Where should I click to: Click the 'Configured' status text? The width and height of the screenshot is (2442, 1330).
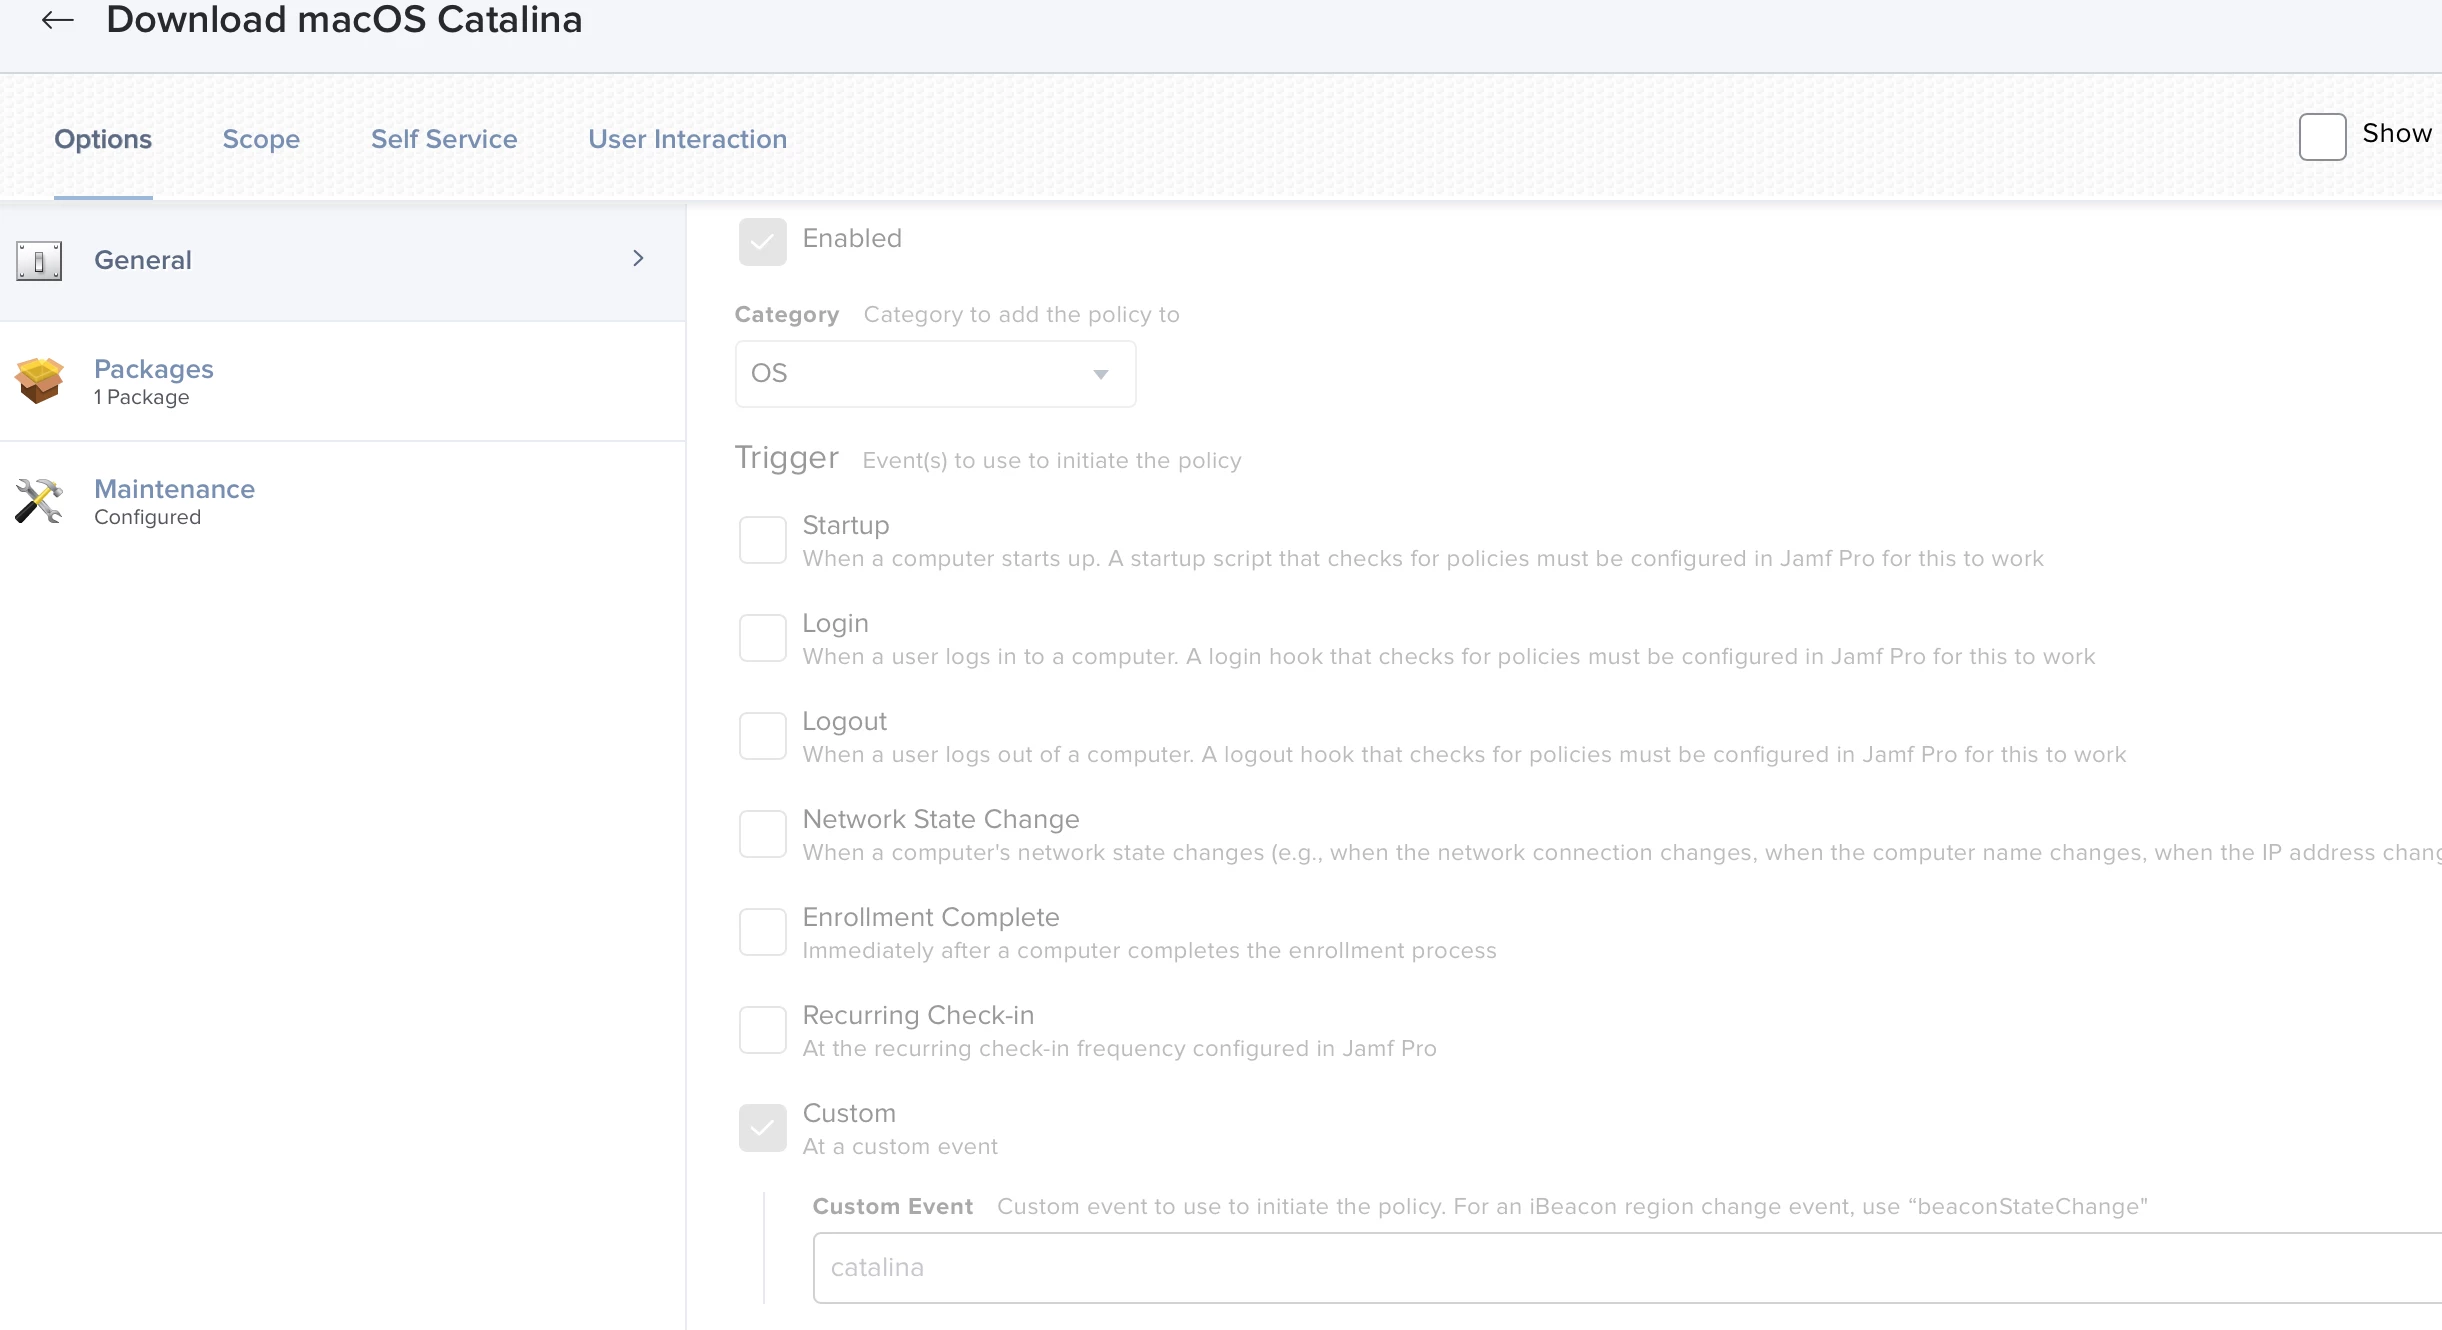[x=148, y=517]
